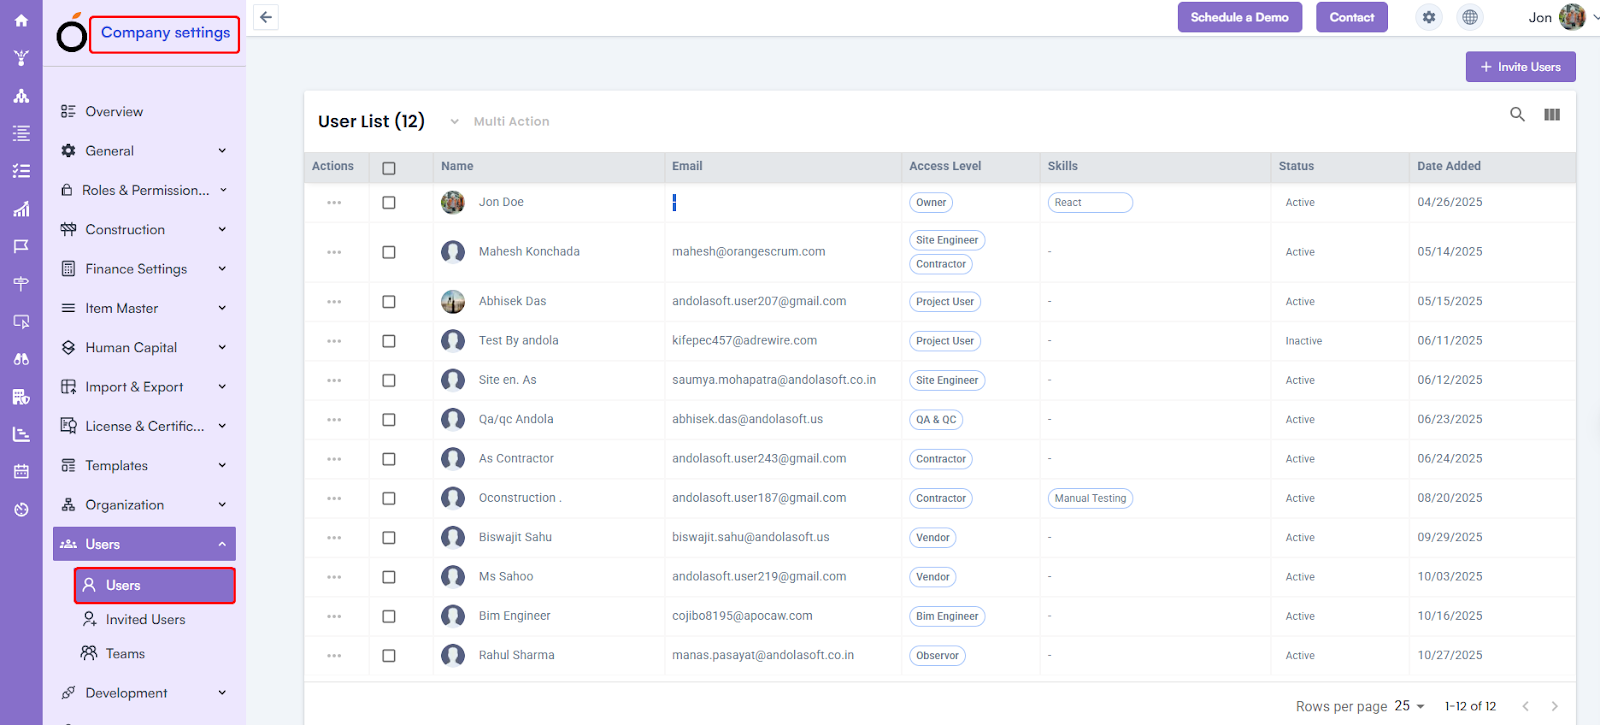Click the Schedule a Demo button
1600x725 pixels.
pyautogui.click(x=1239, y=17)
